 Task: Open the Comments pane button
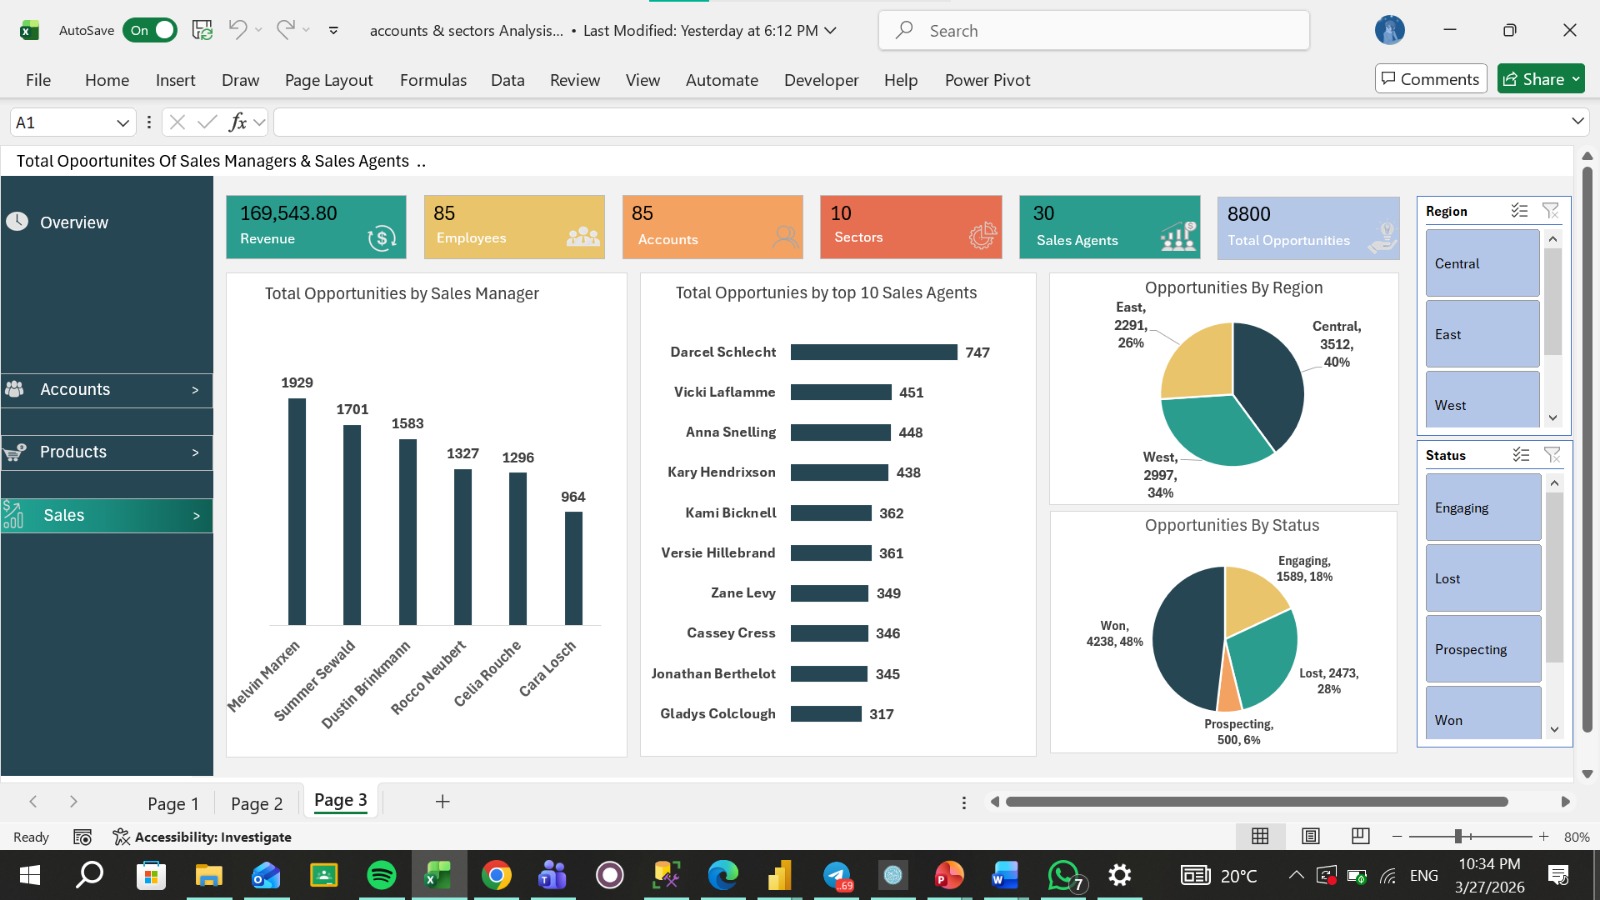point(1431,79)
